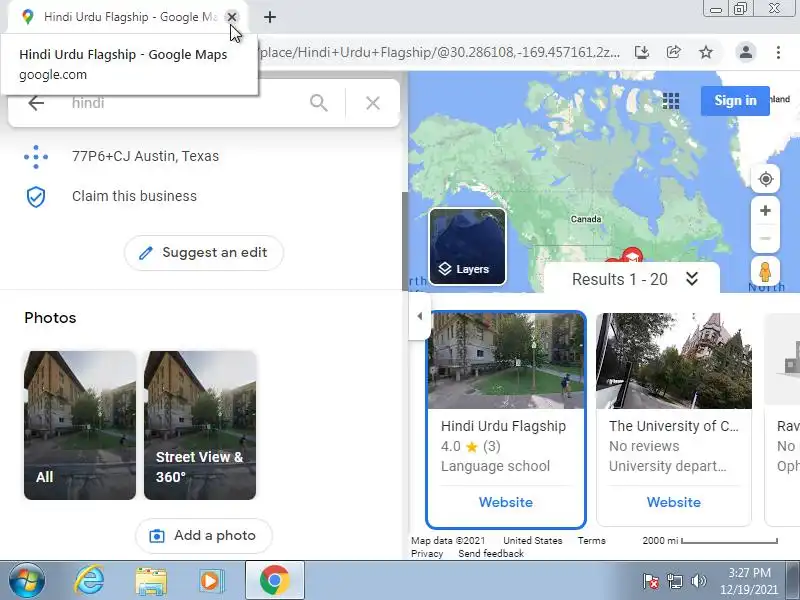Click the Street View pegman icon

coord(765,271)
